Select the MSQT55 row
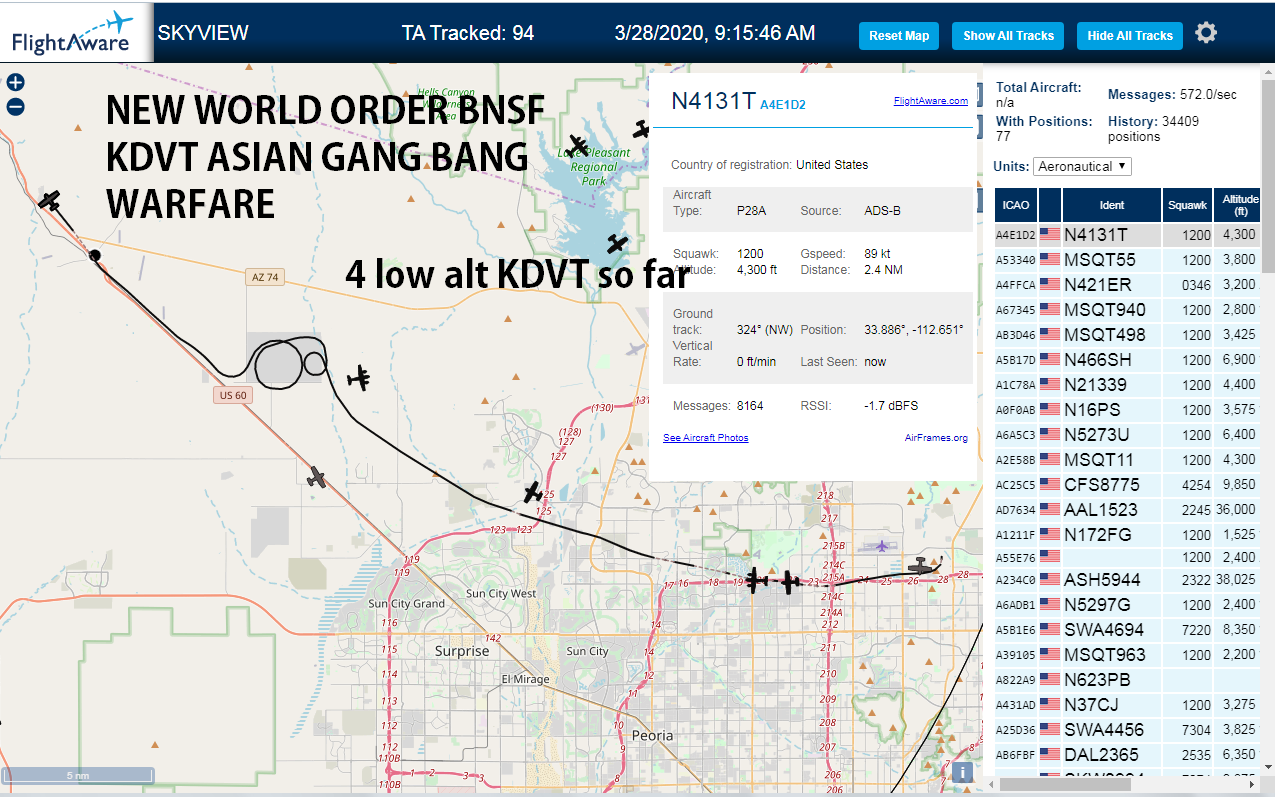 (x=1128, y=260)
